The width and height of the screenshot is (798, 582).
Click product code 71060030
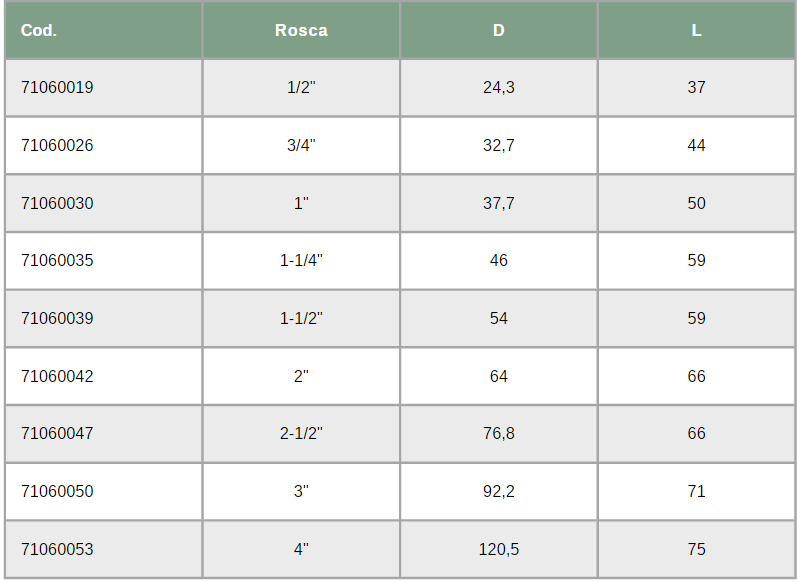click(57, 203)
